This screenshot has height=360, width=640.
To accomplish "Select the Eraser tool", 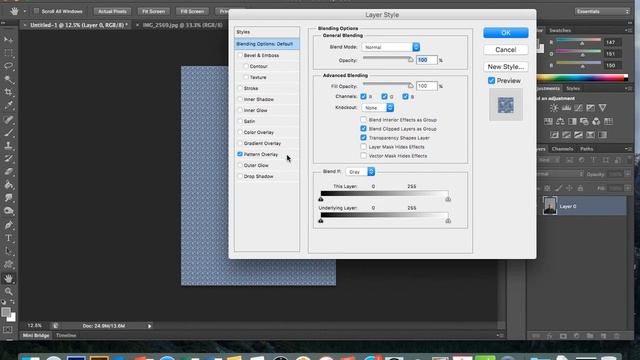I will (8, 171).
